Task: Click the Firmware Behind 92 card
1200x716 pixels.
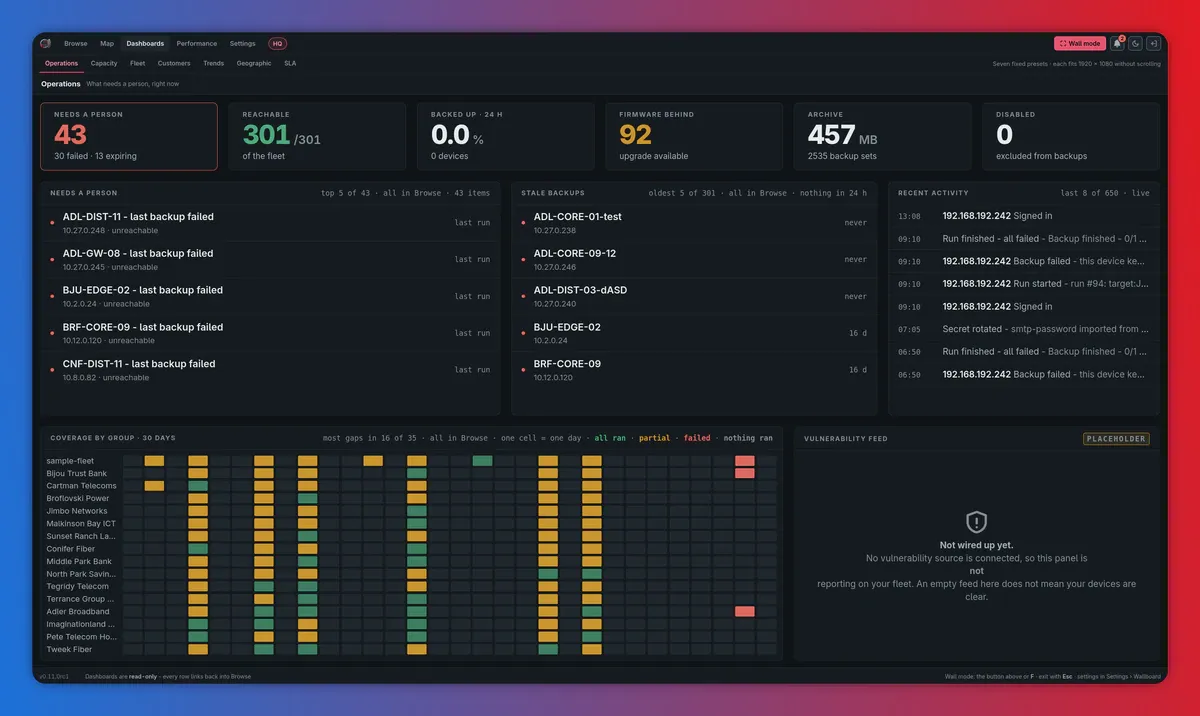Action: pos(694,136)
